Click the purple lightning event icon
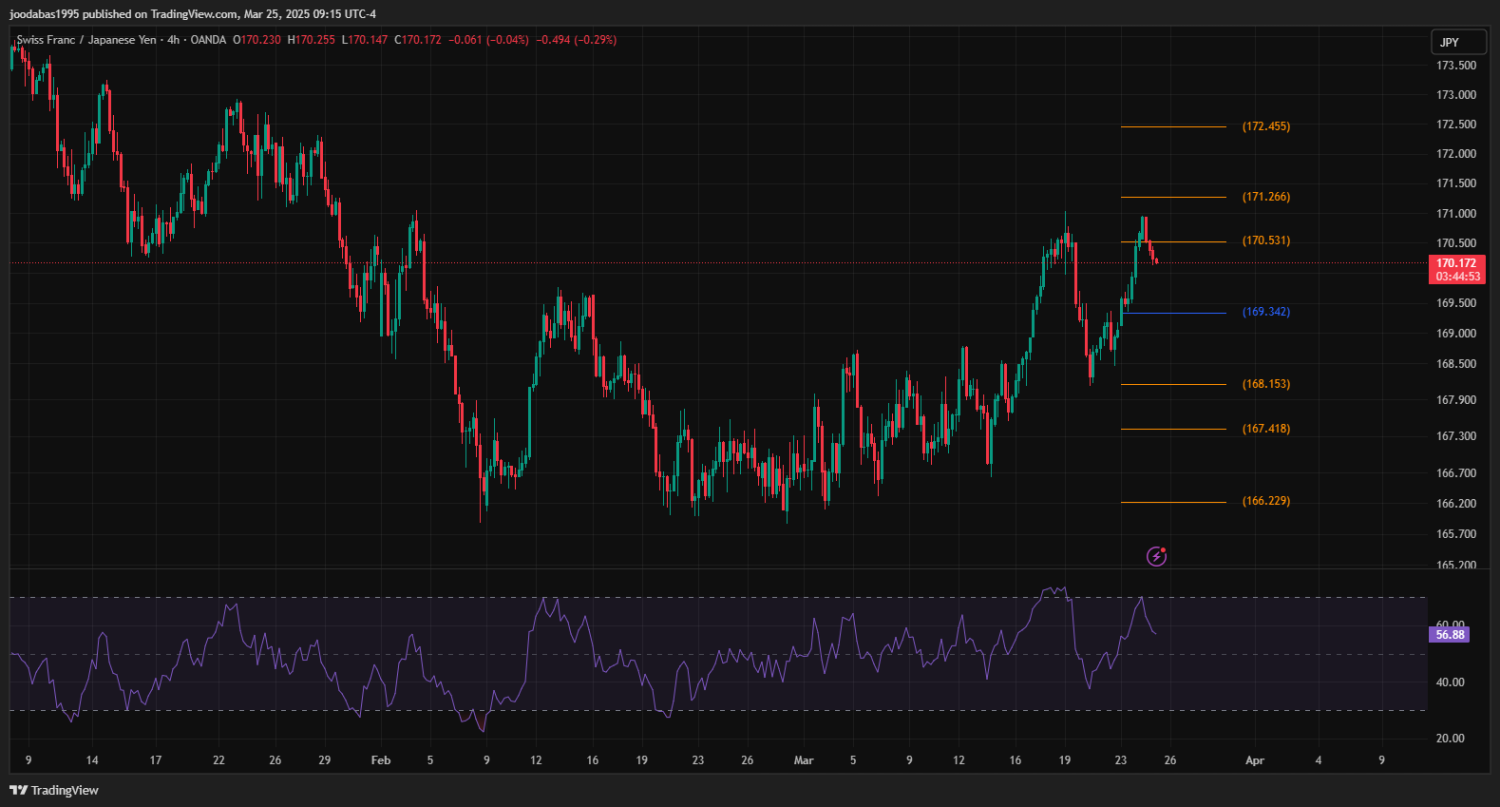 tap(1157, 555)
